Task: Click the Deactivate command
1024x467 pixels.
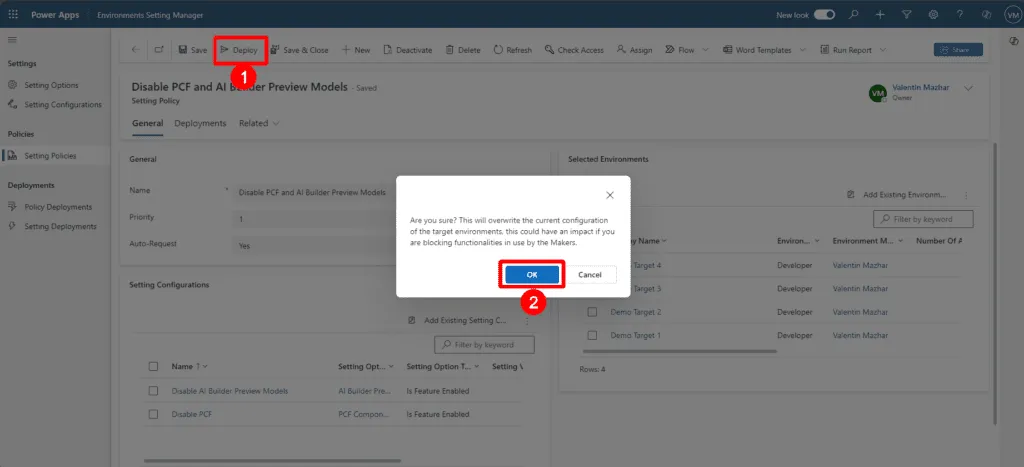Action: pyautogui.click(x=408, y=50)
